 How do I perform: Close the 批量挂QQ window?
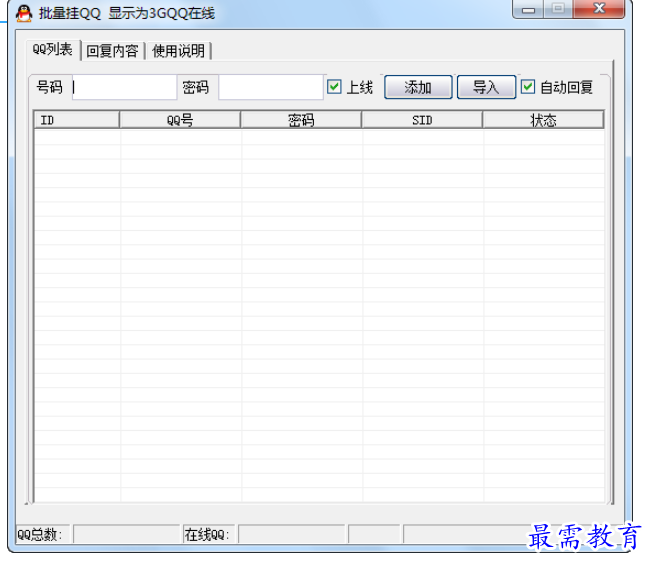point(599,9)
